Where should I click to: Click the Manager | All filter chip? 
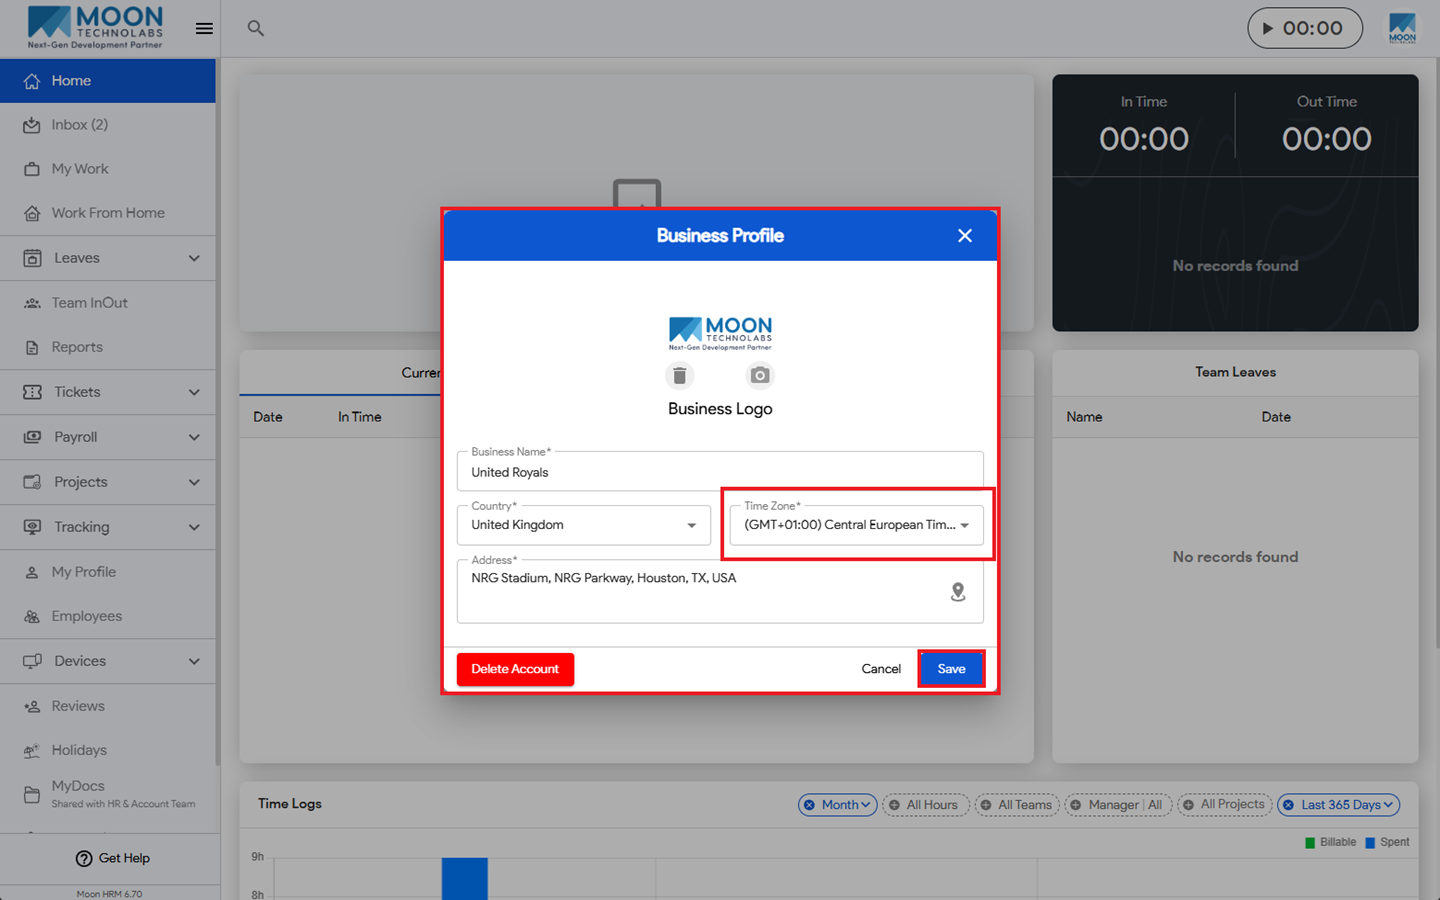point(1117,805)
